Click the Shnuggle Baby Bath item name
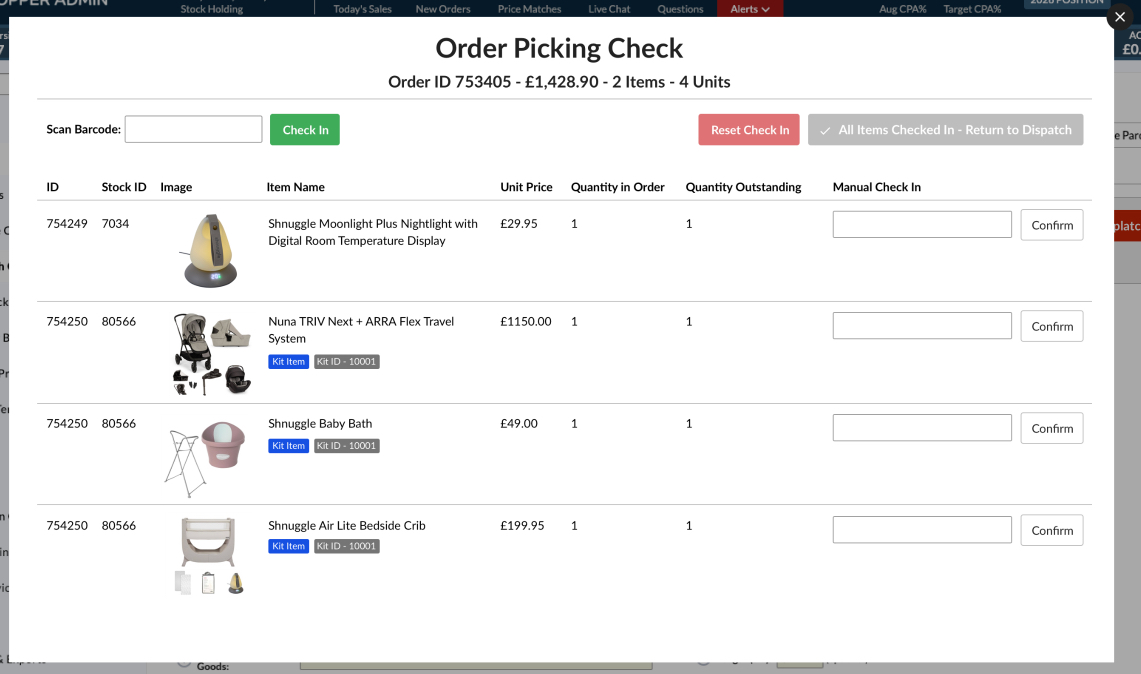The height and width of the screenshot is (674, 1141). (320, 424)
